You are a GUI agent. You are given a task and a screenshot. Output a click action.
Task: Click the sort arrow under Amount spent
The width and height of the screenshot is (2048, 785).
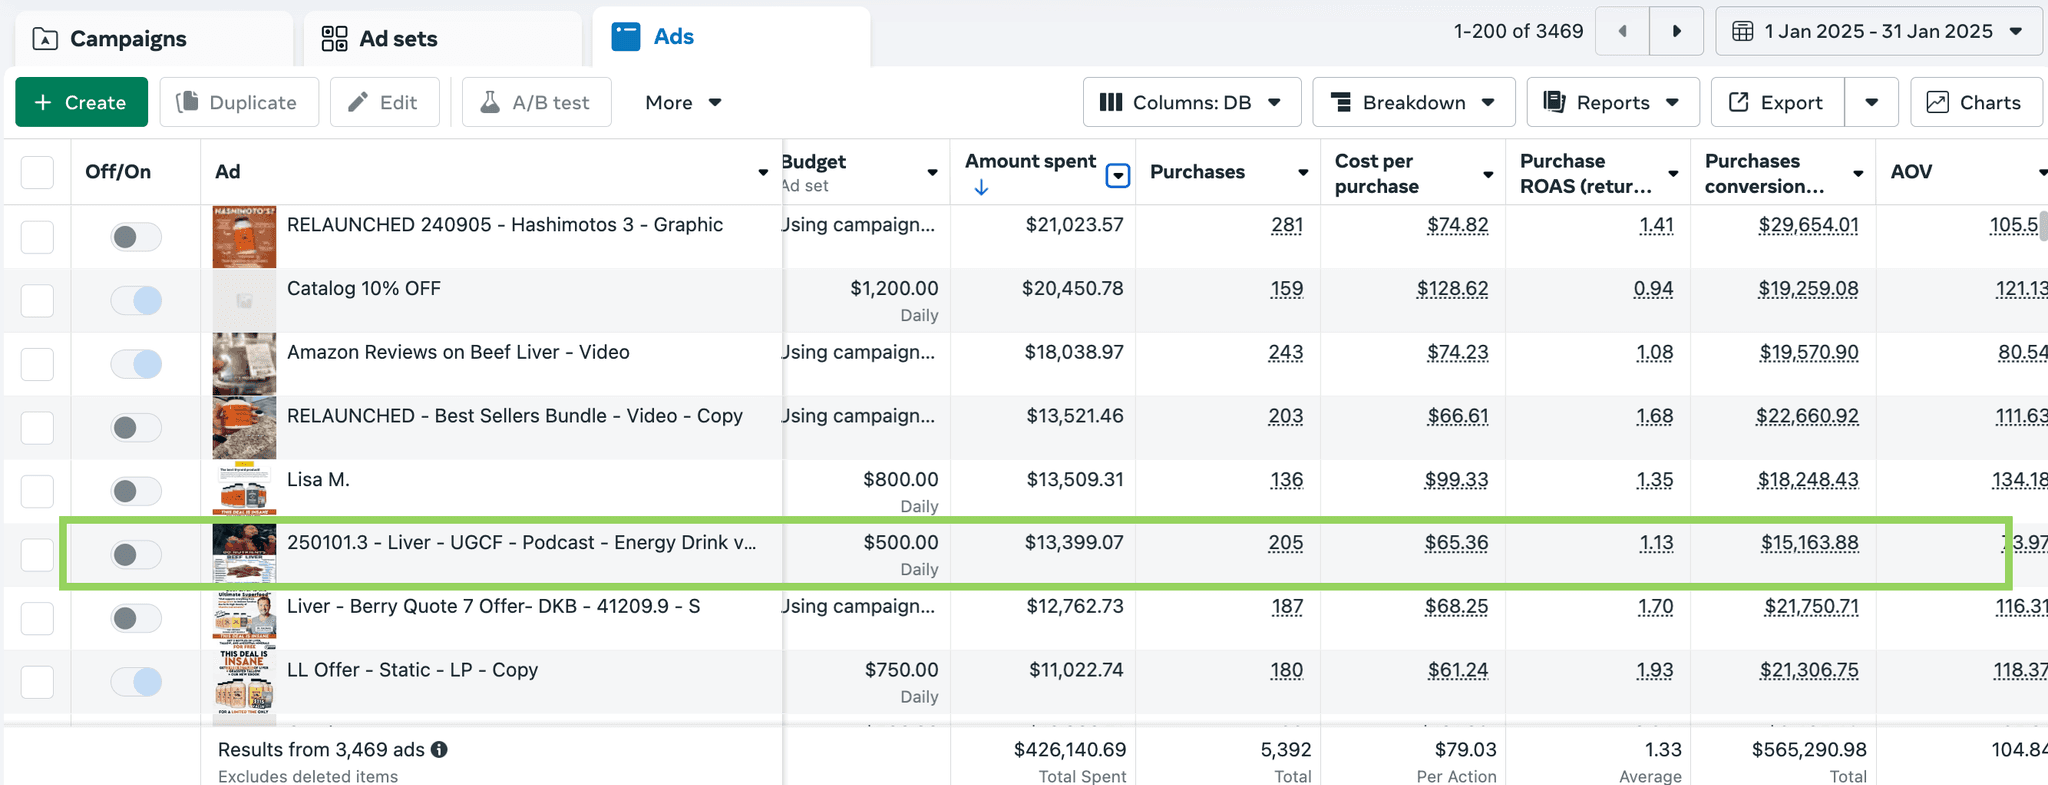(981, 187)
